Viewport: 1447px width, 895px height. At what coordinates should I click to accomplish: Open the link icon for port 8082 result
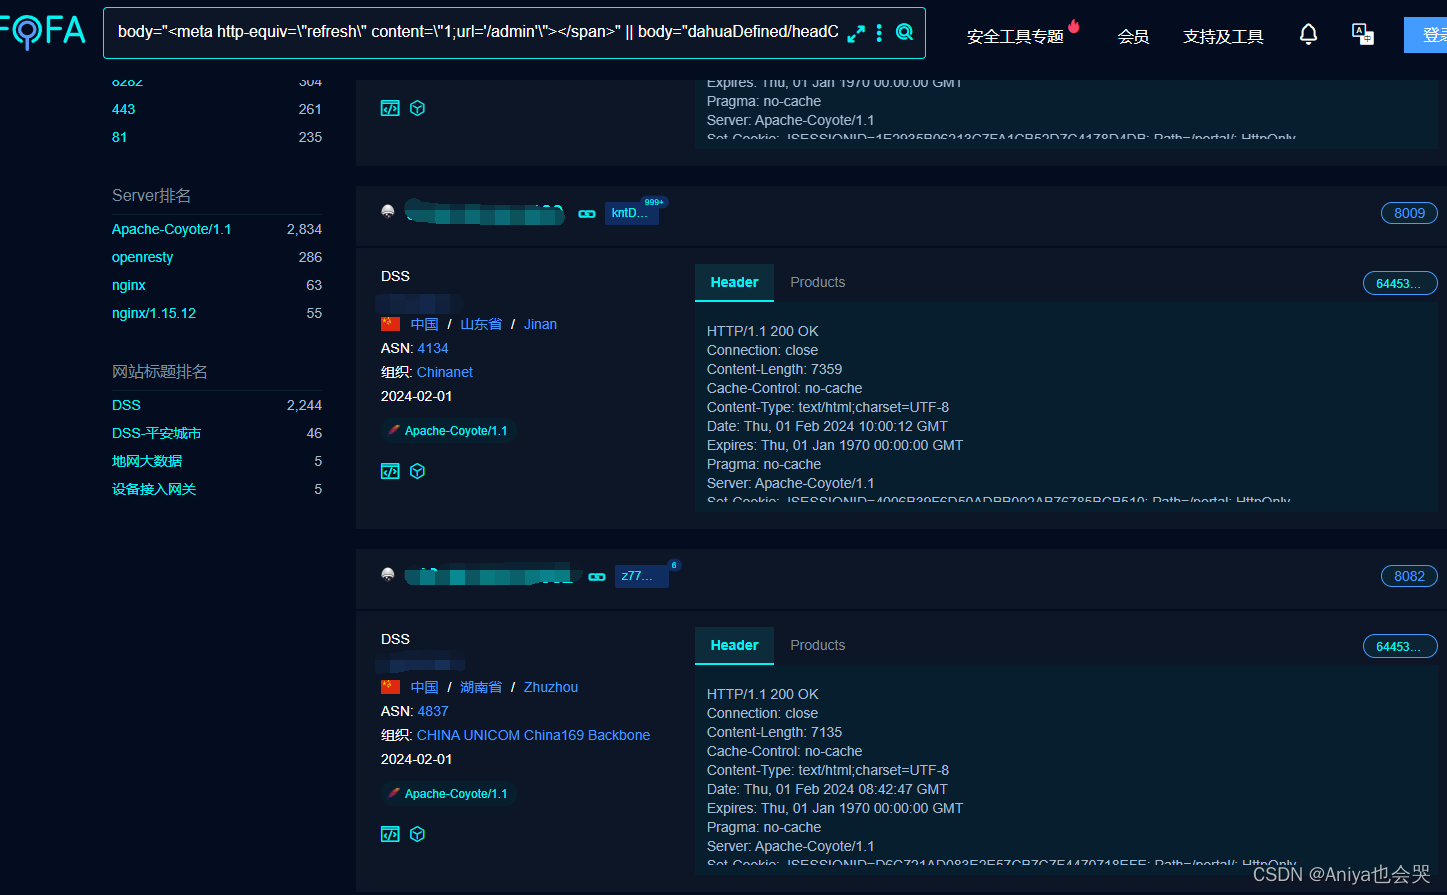(597, 577)
